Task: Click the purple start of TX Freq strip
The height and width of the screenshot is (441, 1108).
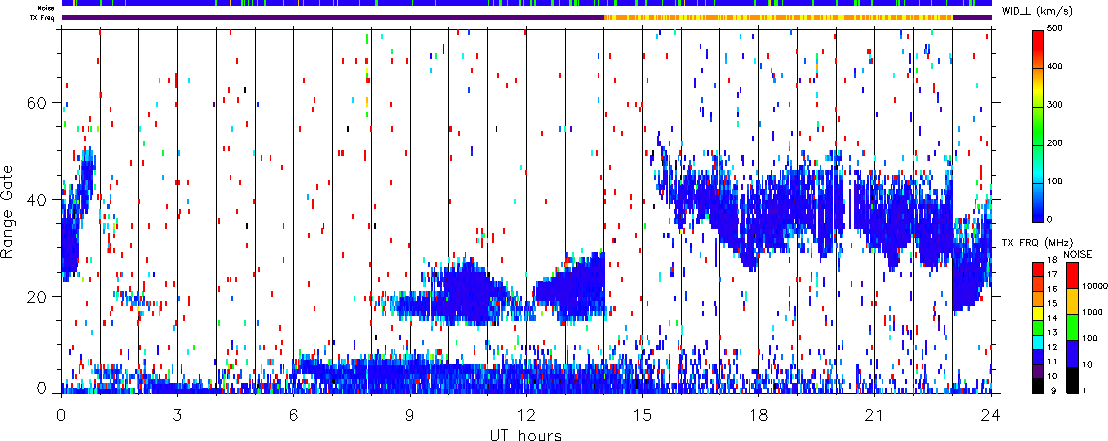Action: coord(332,17)
